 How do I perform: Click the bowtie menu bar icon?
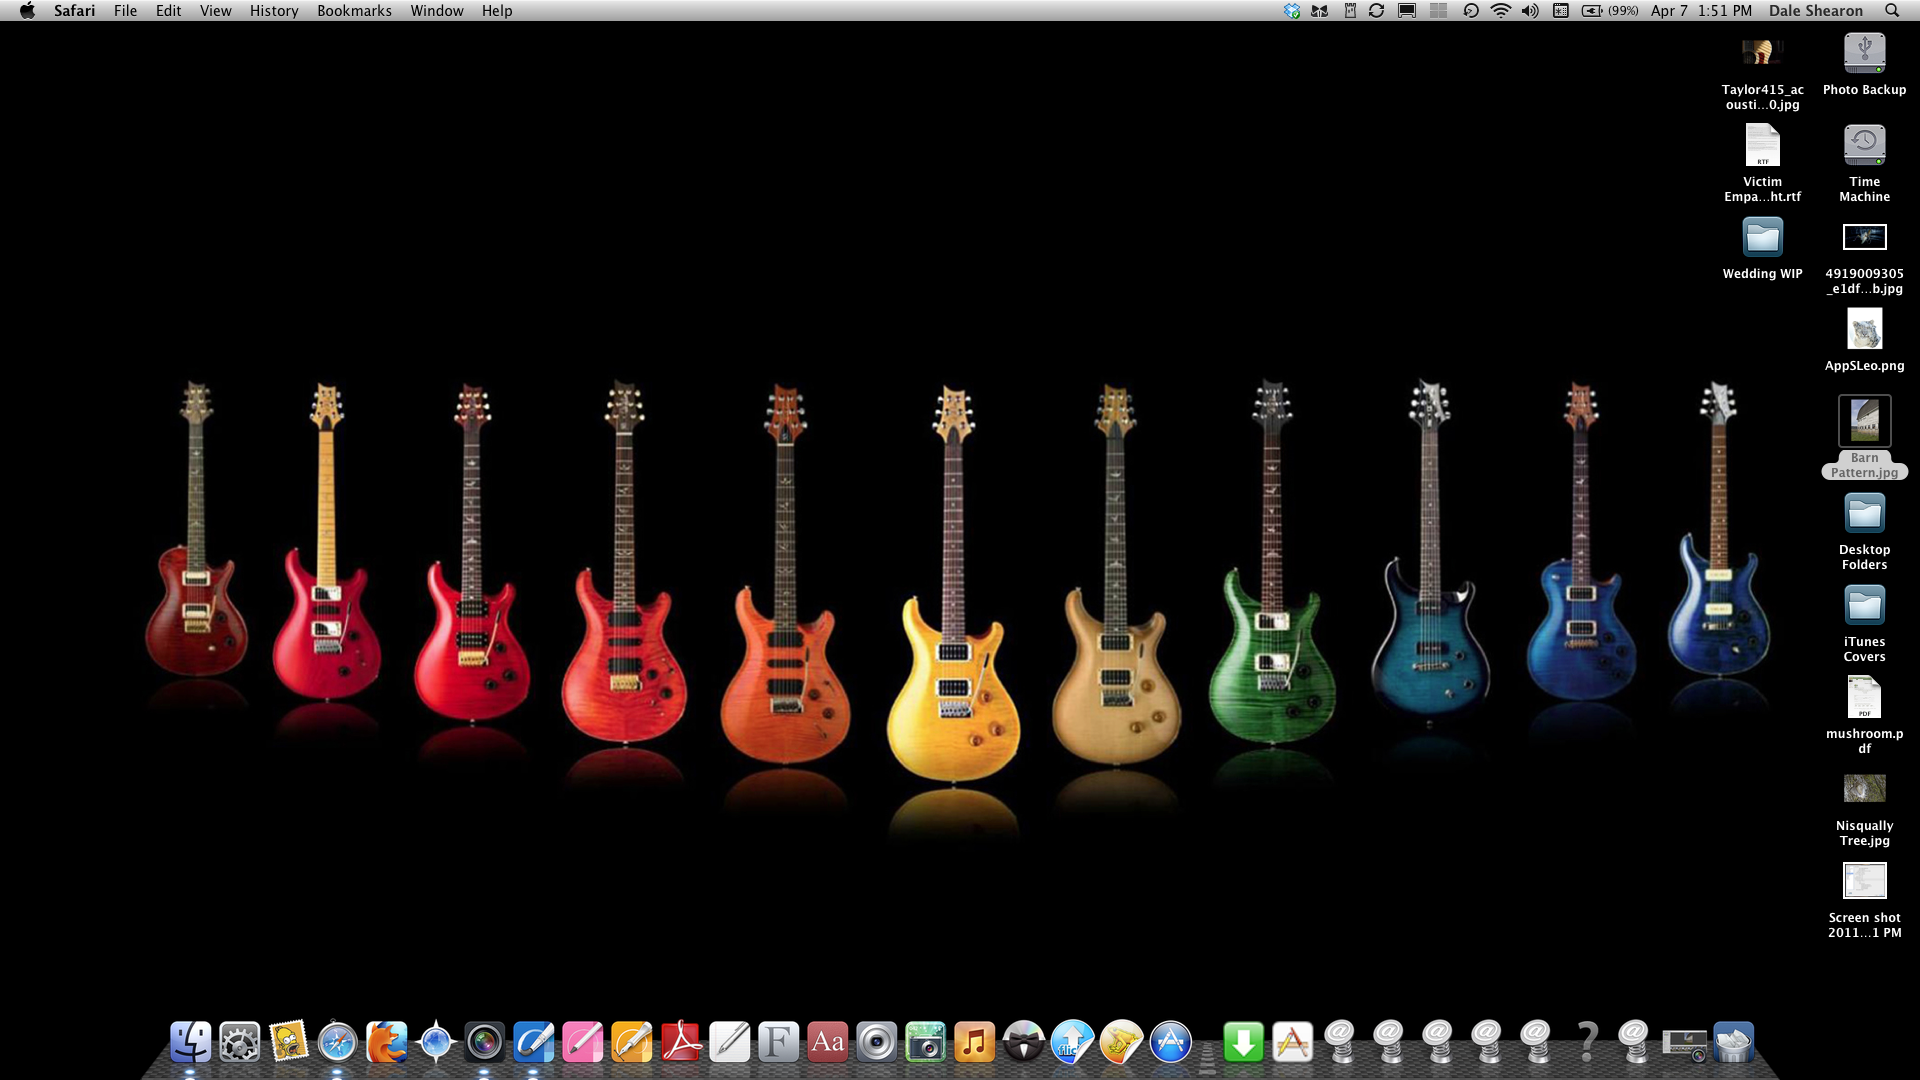click(x=1320, y=10)
